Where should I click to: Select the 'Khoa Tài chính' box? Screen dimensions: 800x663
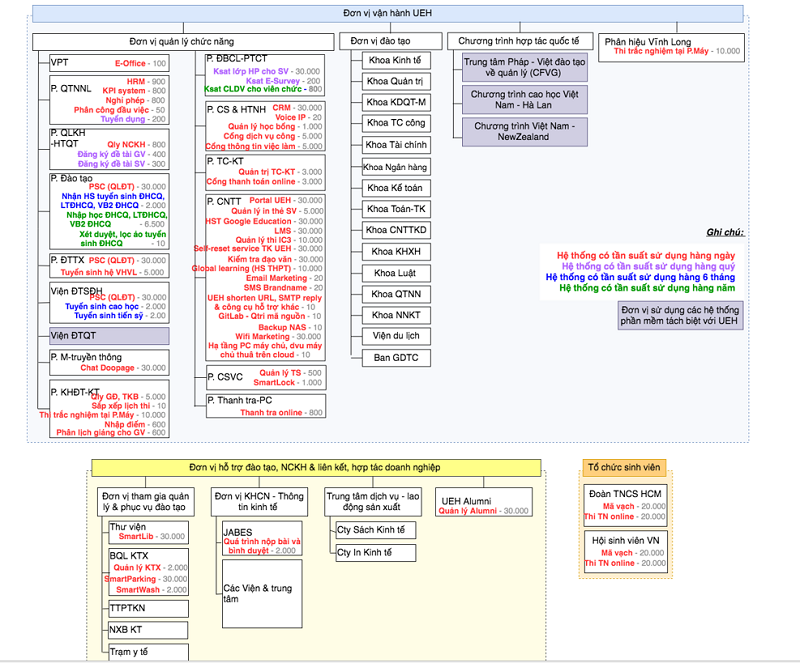[x=396, y=145]
